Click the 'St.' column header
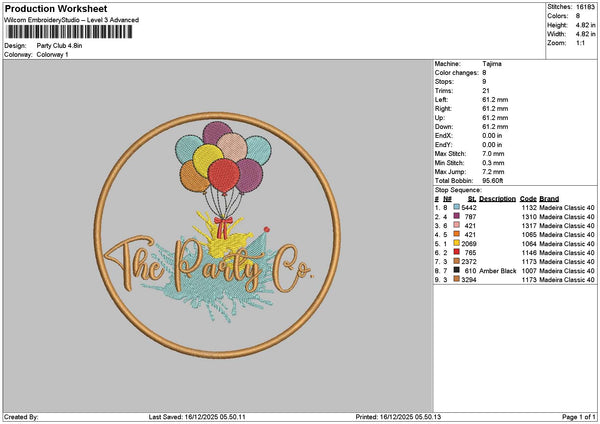The image size is (600, 424). coord(472,199)
